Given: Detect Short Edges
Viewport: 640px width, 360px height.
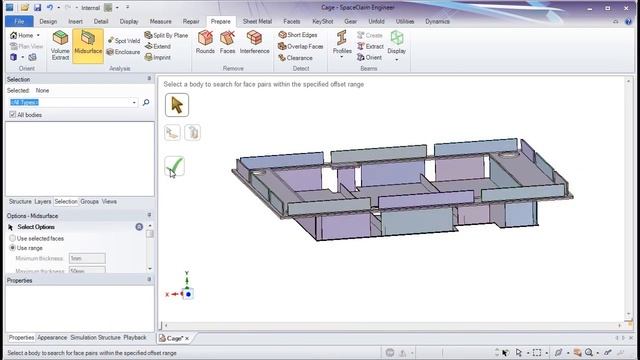Looking at the screenshot, I should 298,35.
